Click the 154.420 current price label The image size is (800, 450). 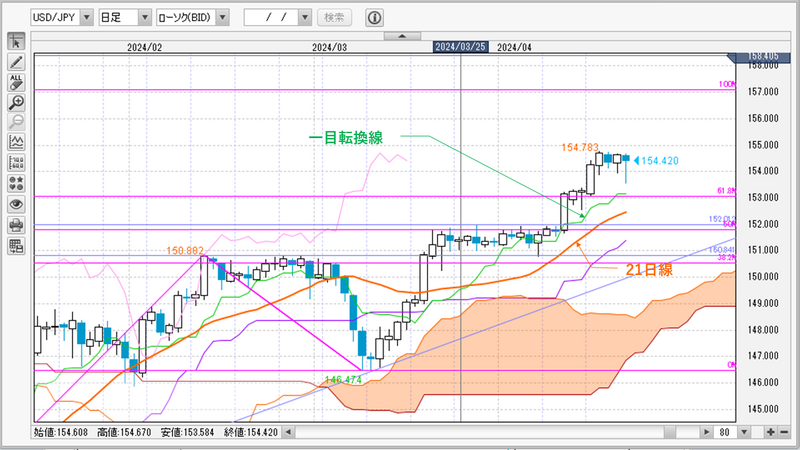tap(660, 161)
